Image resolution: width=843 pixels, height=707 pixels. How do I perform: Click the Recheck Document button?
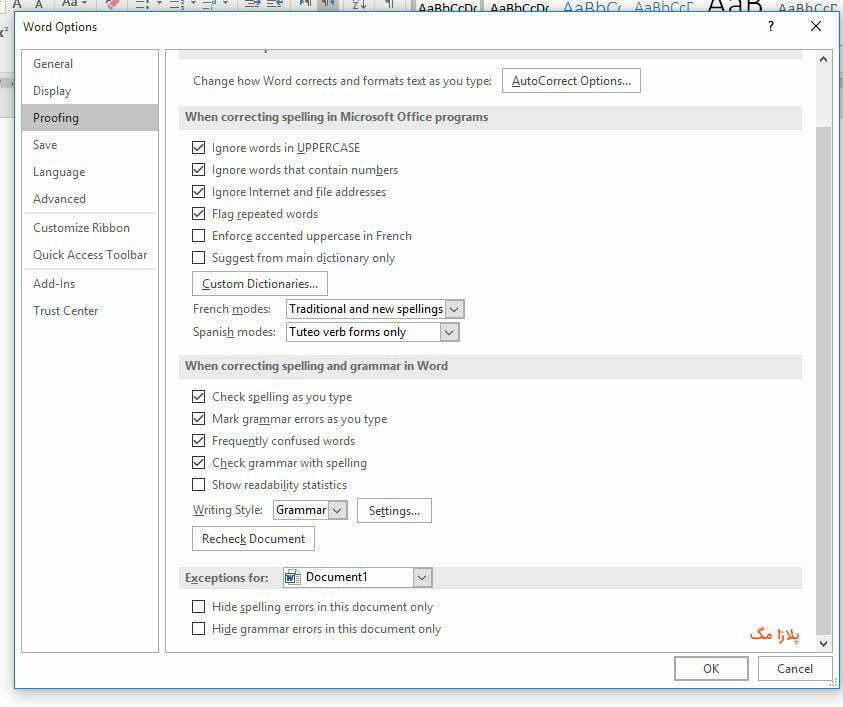[253, 539]
